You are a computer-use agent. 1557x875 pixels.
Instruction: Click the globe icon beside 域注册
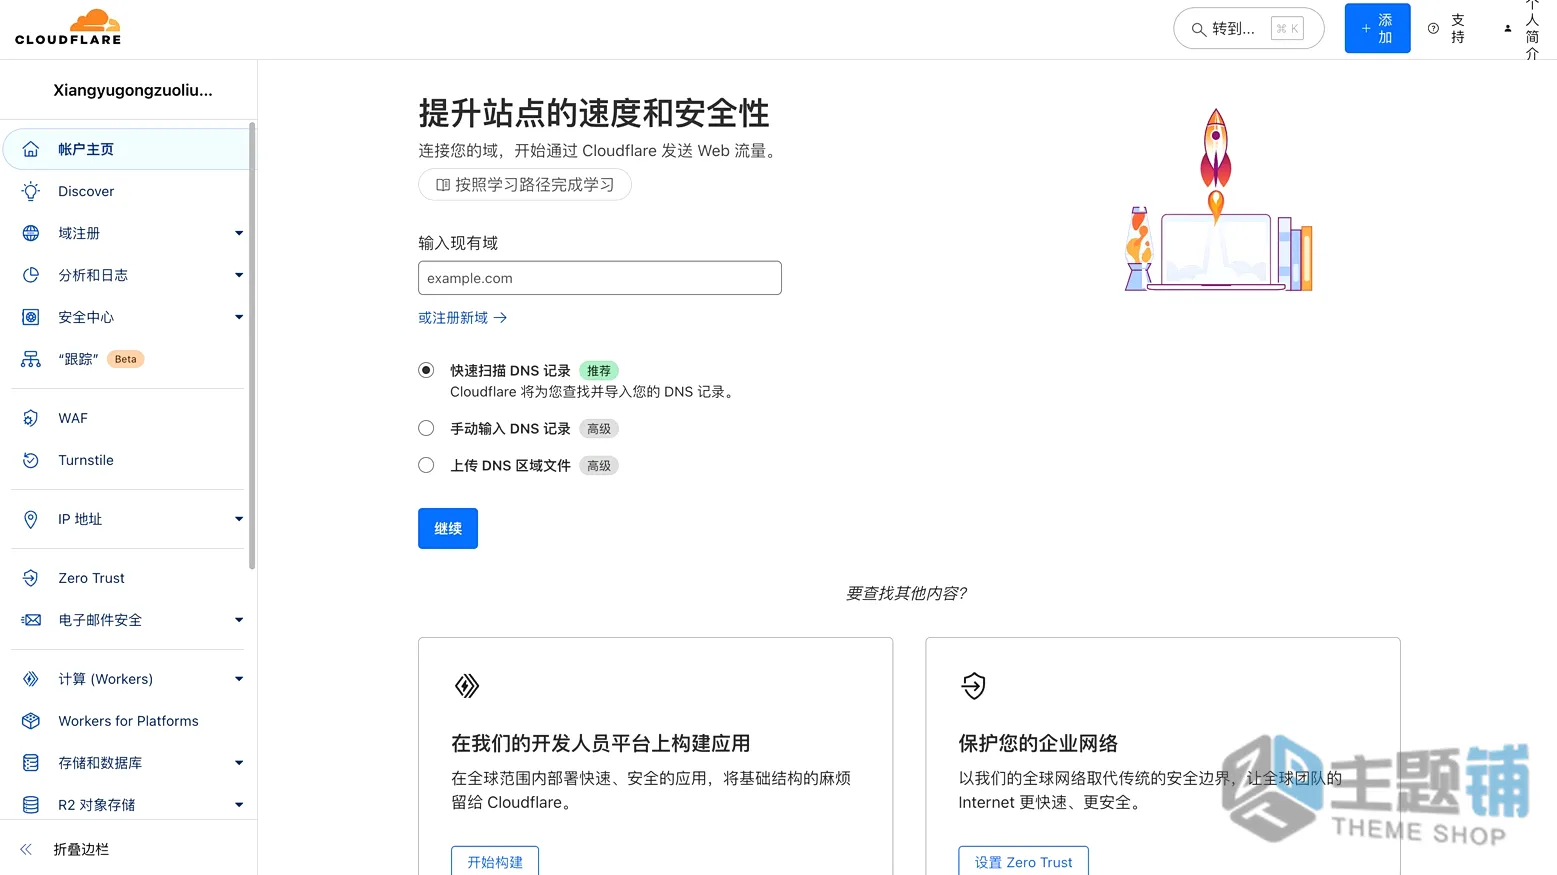coord(31,233)
